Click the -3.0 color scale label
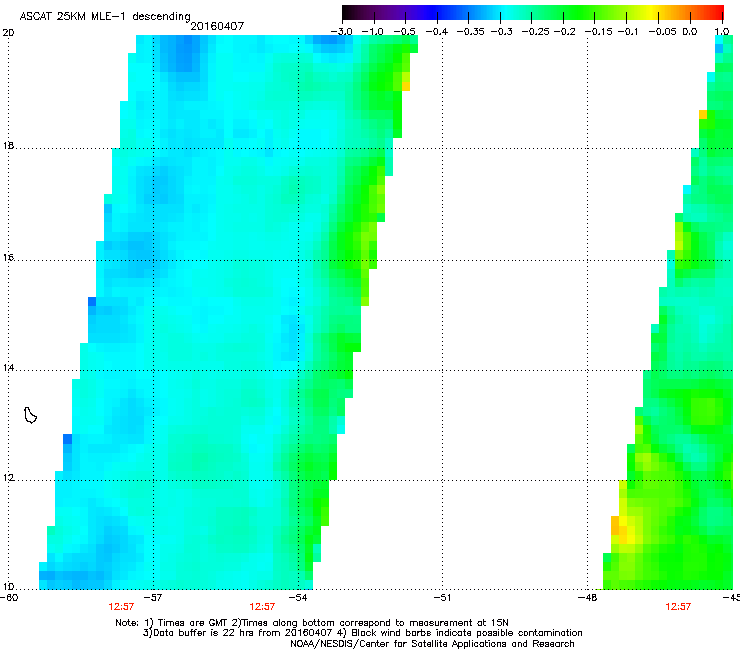Image resolution: width=740 pixels, height=650 pixels. click(x=342, y=32)
